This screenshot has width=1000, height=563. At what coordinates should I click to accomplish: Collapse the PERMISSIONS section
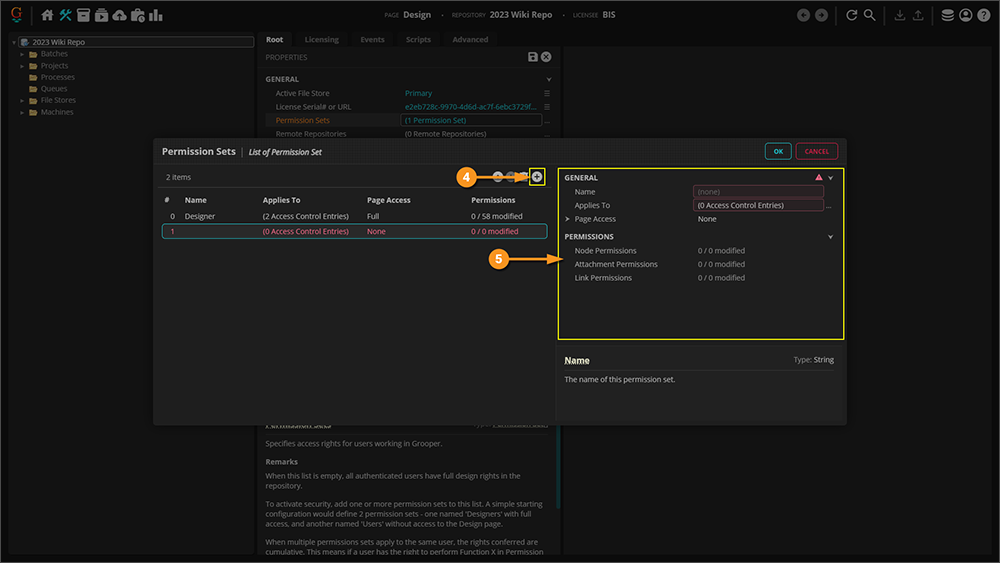830,237
